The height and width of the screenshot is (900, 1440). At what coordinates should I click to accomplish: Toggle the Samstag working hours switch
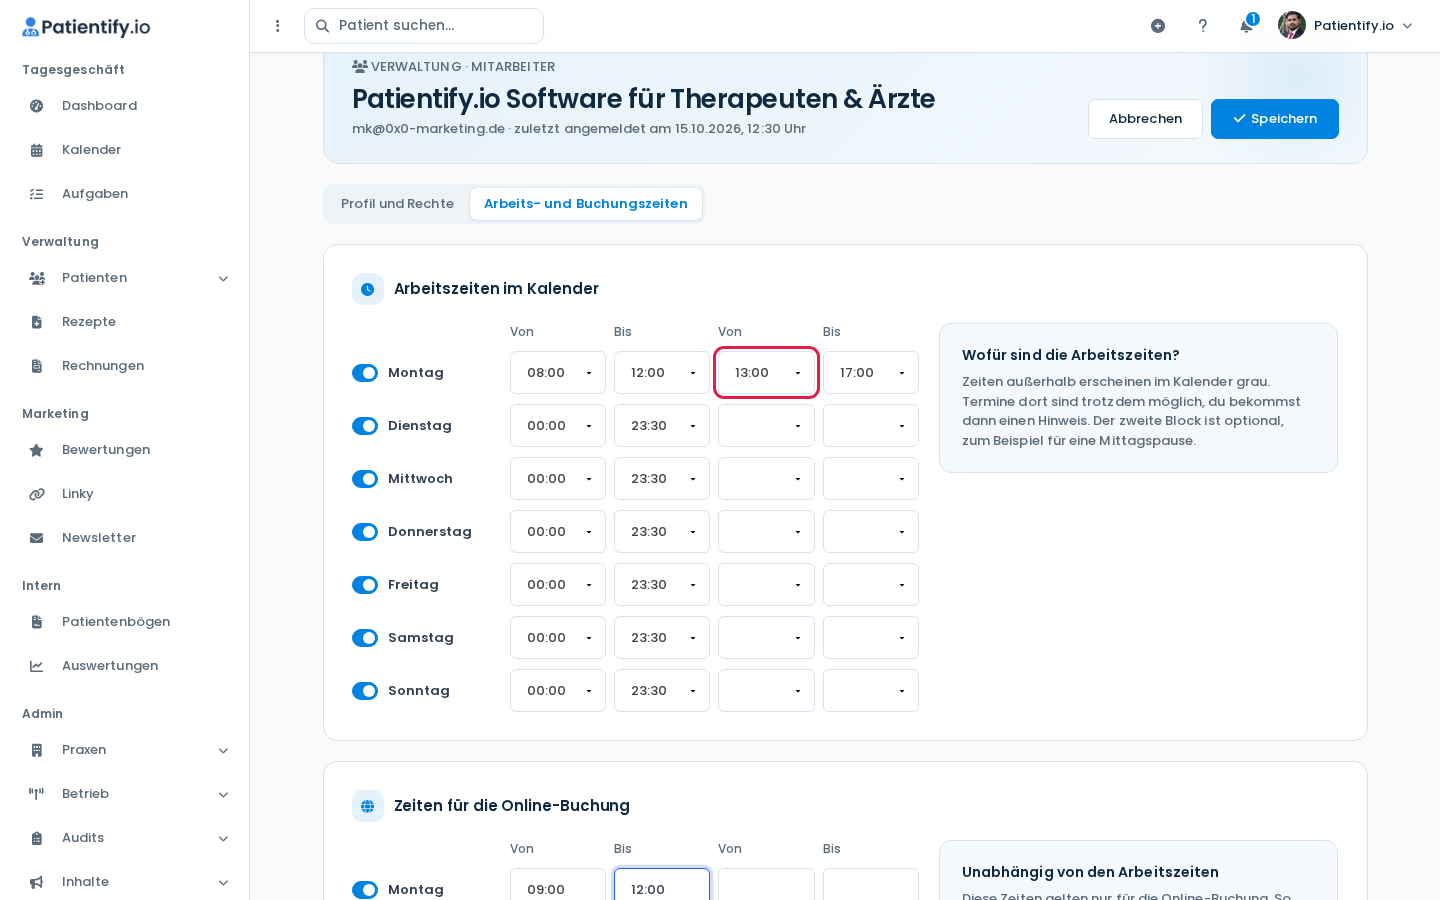(365, 638)
